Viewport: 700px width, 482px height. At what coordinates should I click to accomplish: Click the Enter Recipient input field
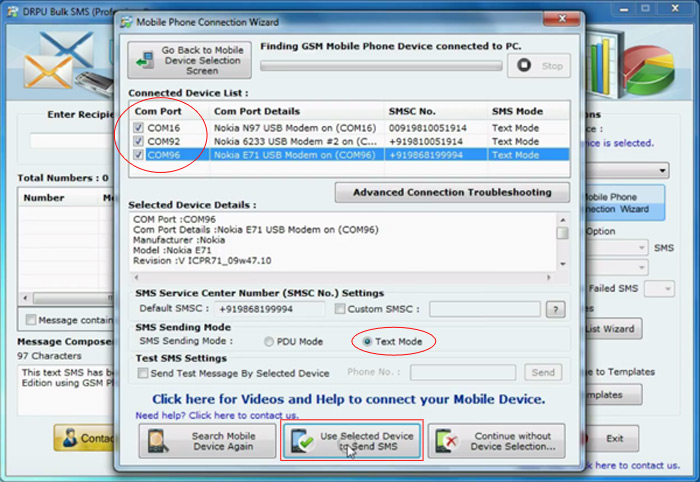[x=71, y=141]
